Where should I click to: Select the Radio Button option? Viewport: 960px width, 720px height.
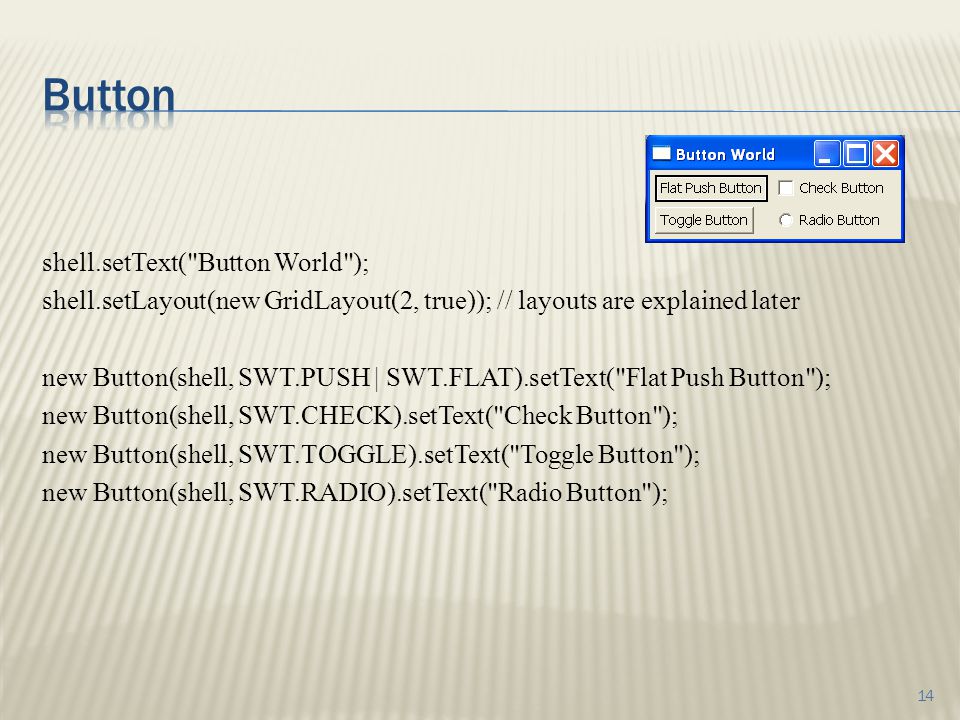tap(786, 220)
